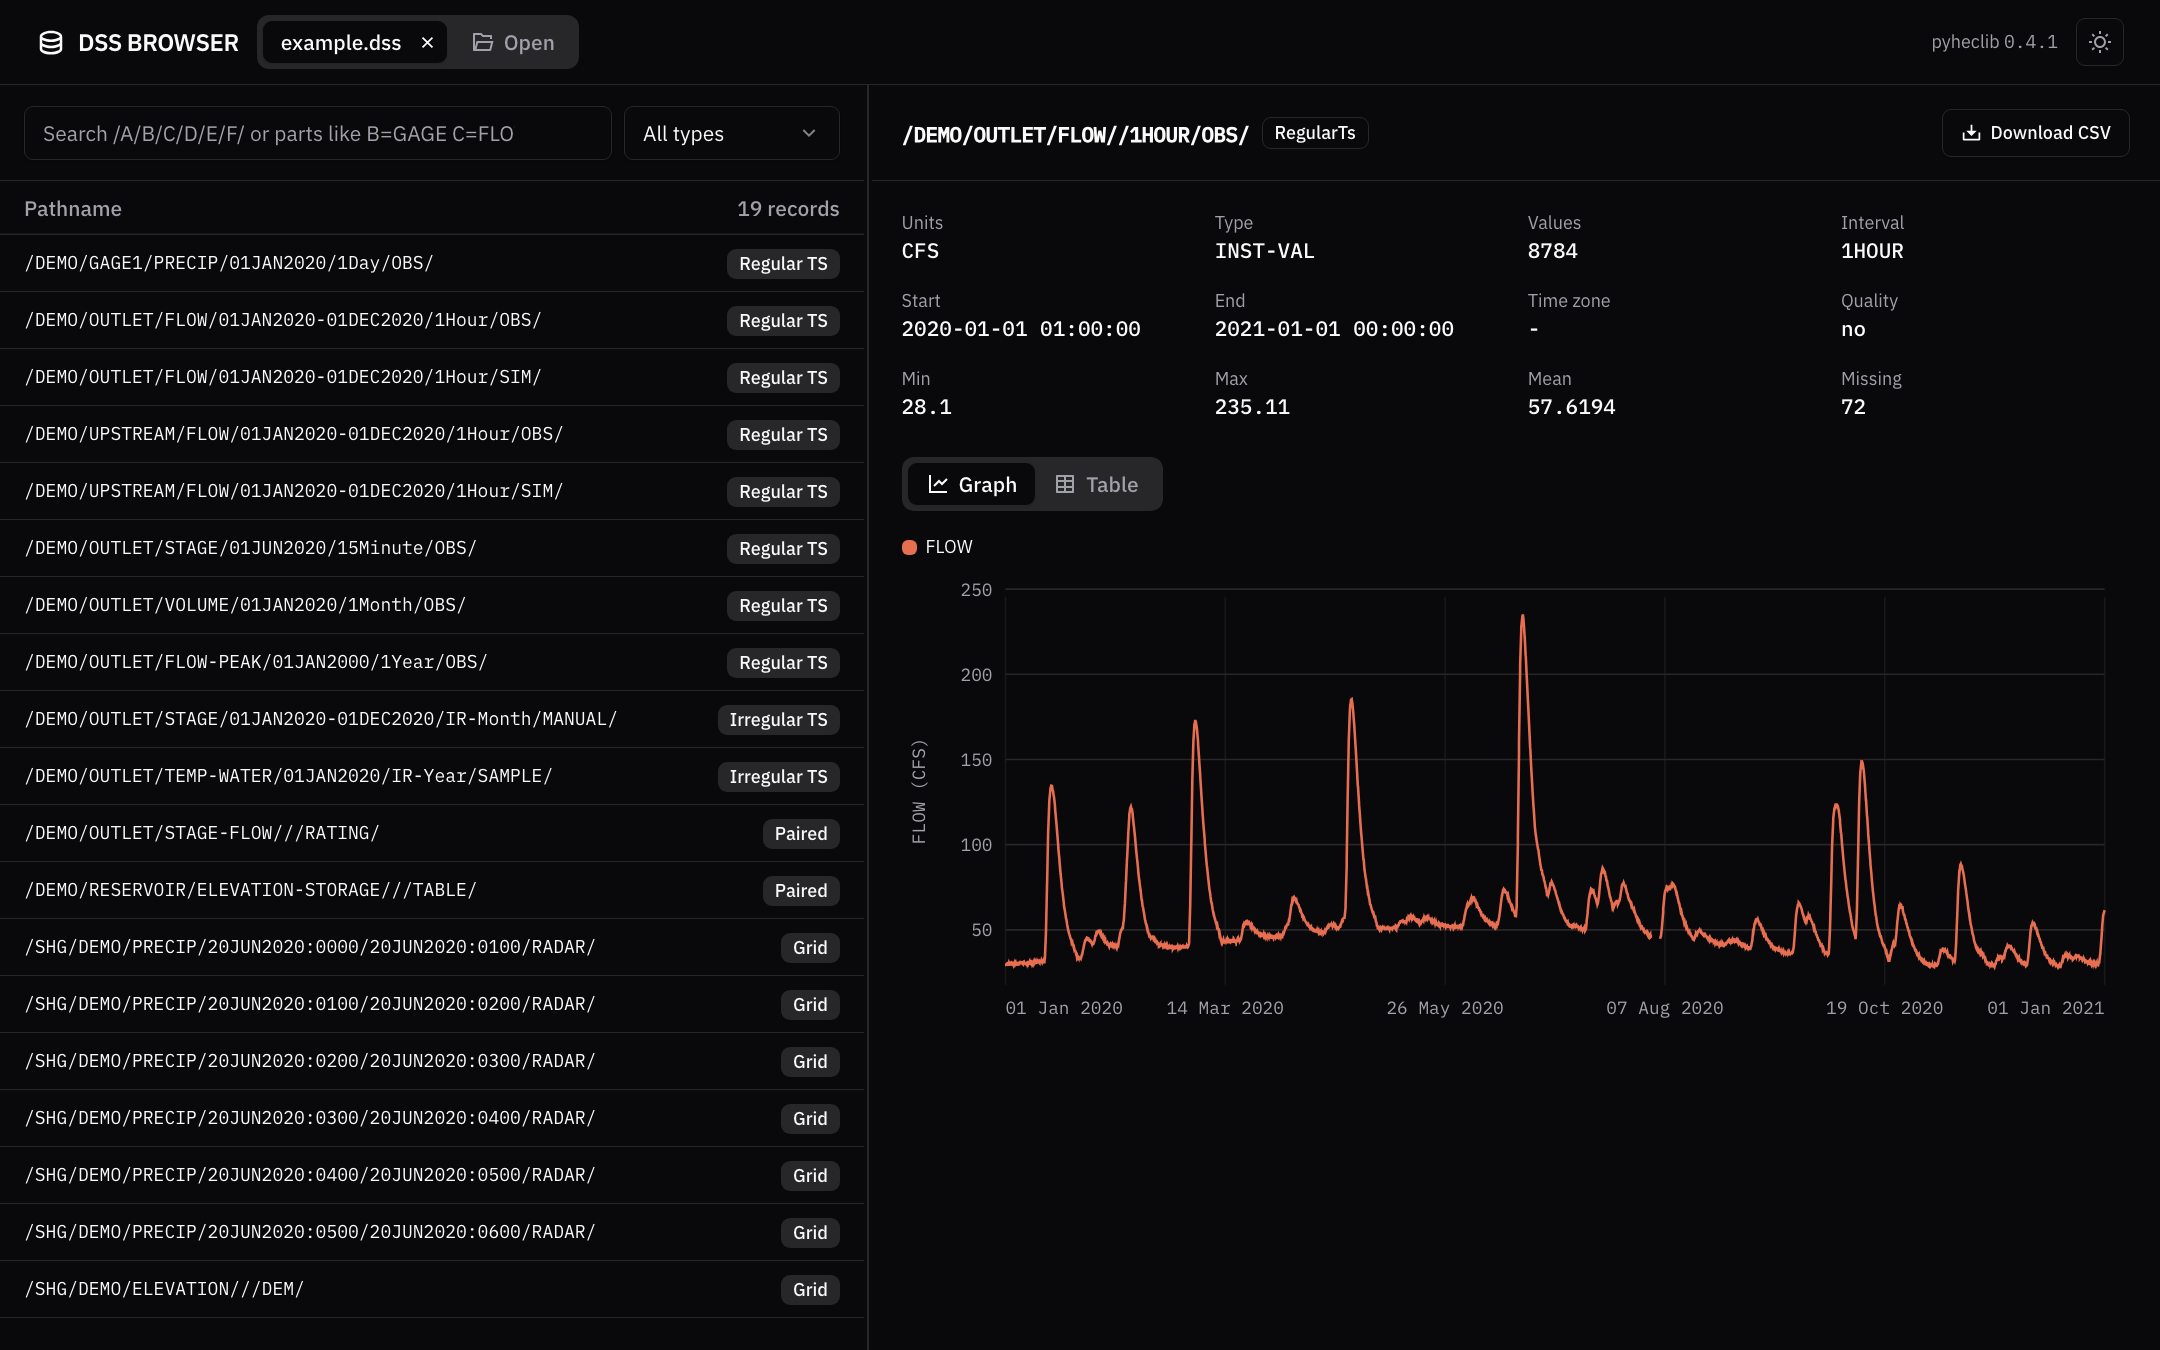The height and width of the screenshot is (1350, 2160).
Task: Click the 26 May 2020 x-axis label
Action: click(1444, 1008)
